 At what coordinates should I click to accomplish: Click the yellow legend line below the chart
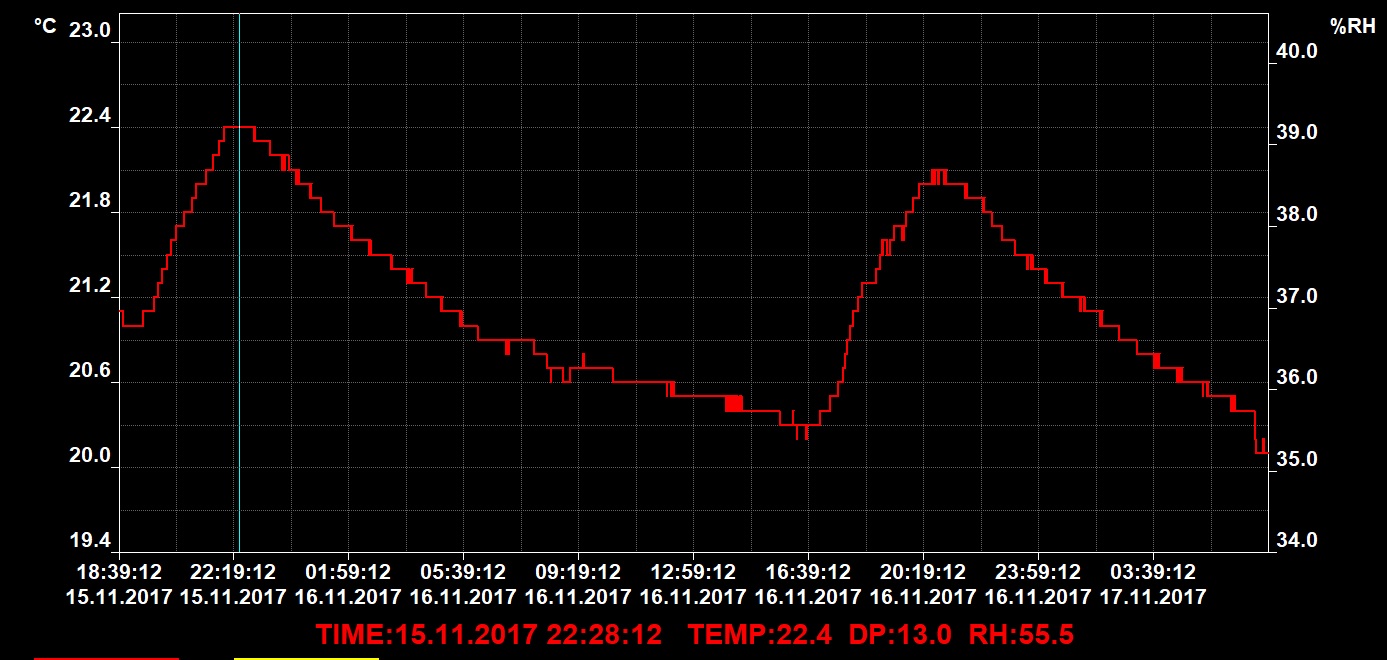tap(306, 658)
